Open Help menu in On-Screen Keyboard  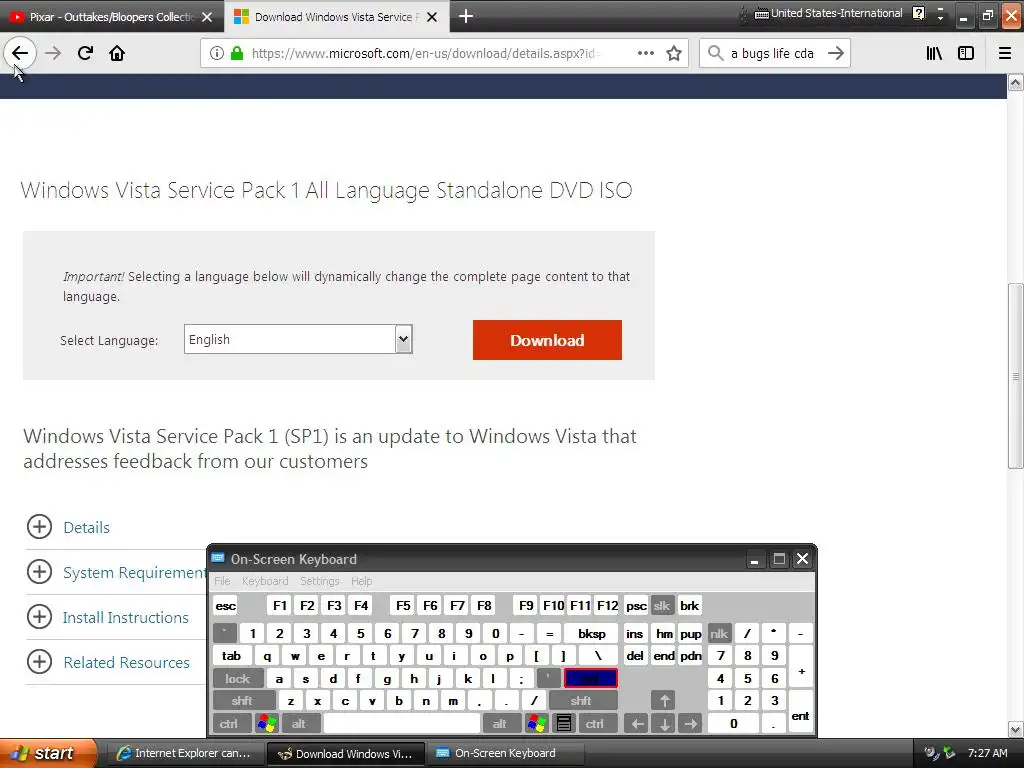point(361,581)
